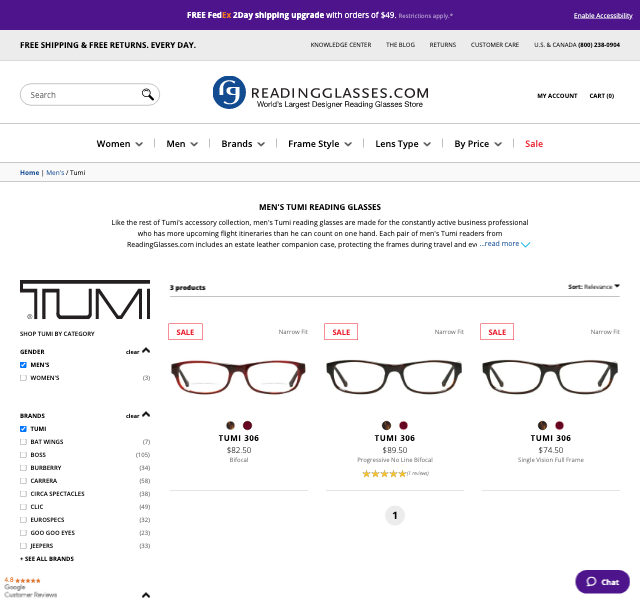640x600 pixels.
Task: Click the ReadingGlasses.com logo
Action: (x=321, y=93)
